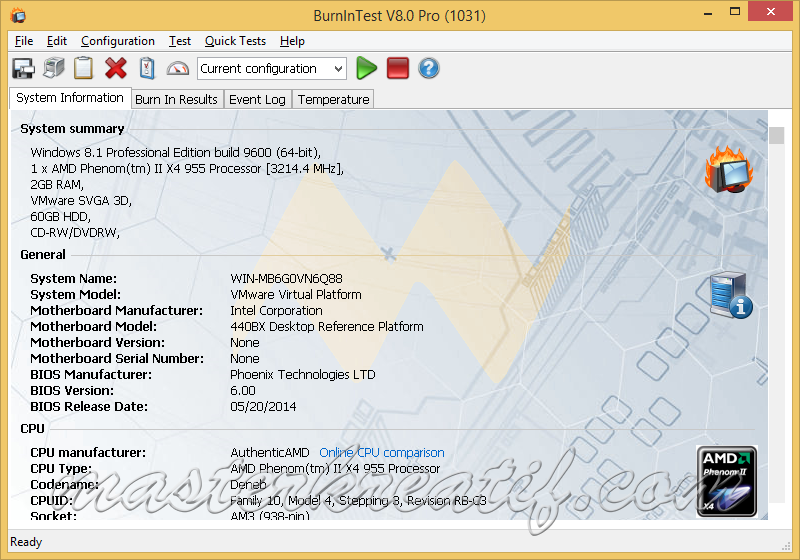This screenshot has height=560, width=800.
Task: Switch to the Event Log tab
Action: click(257, 99)
